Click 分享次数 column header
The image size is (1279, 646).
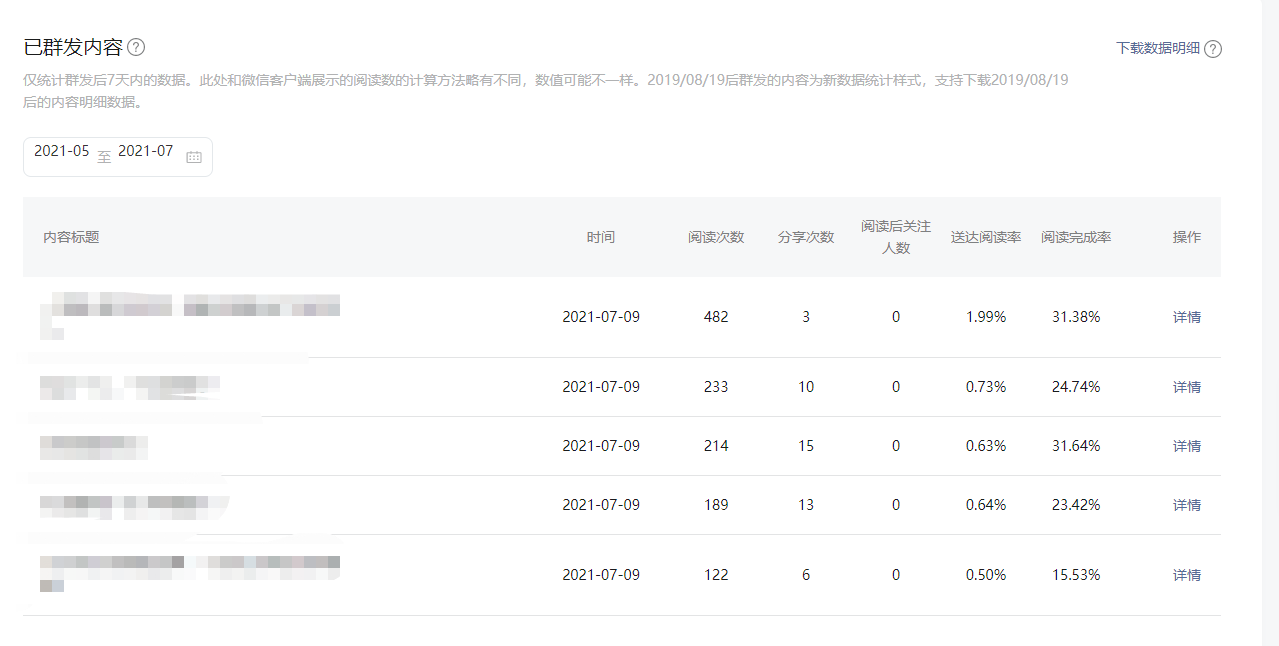coord(806,237)
